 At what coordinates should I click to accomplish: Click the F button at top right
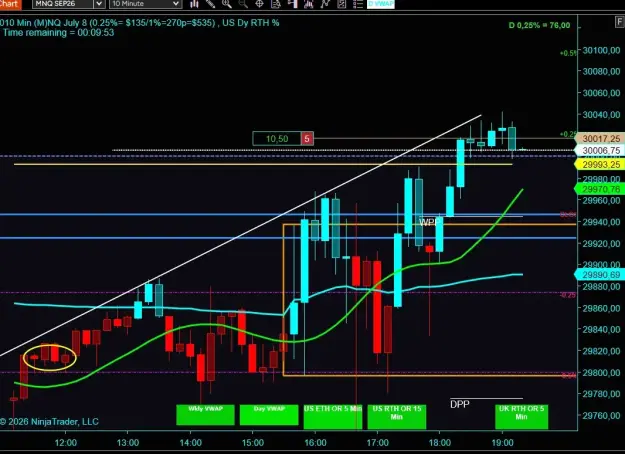click(619, 22)
